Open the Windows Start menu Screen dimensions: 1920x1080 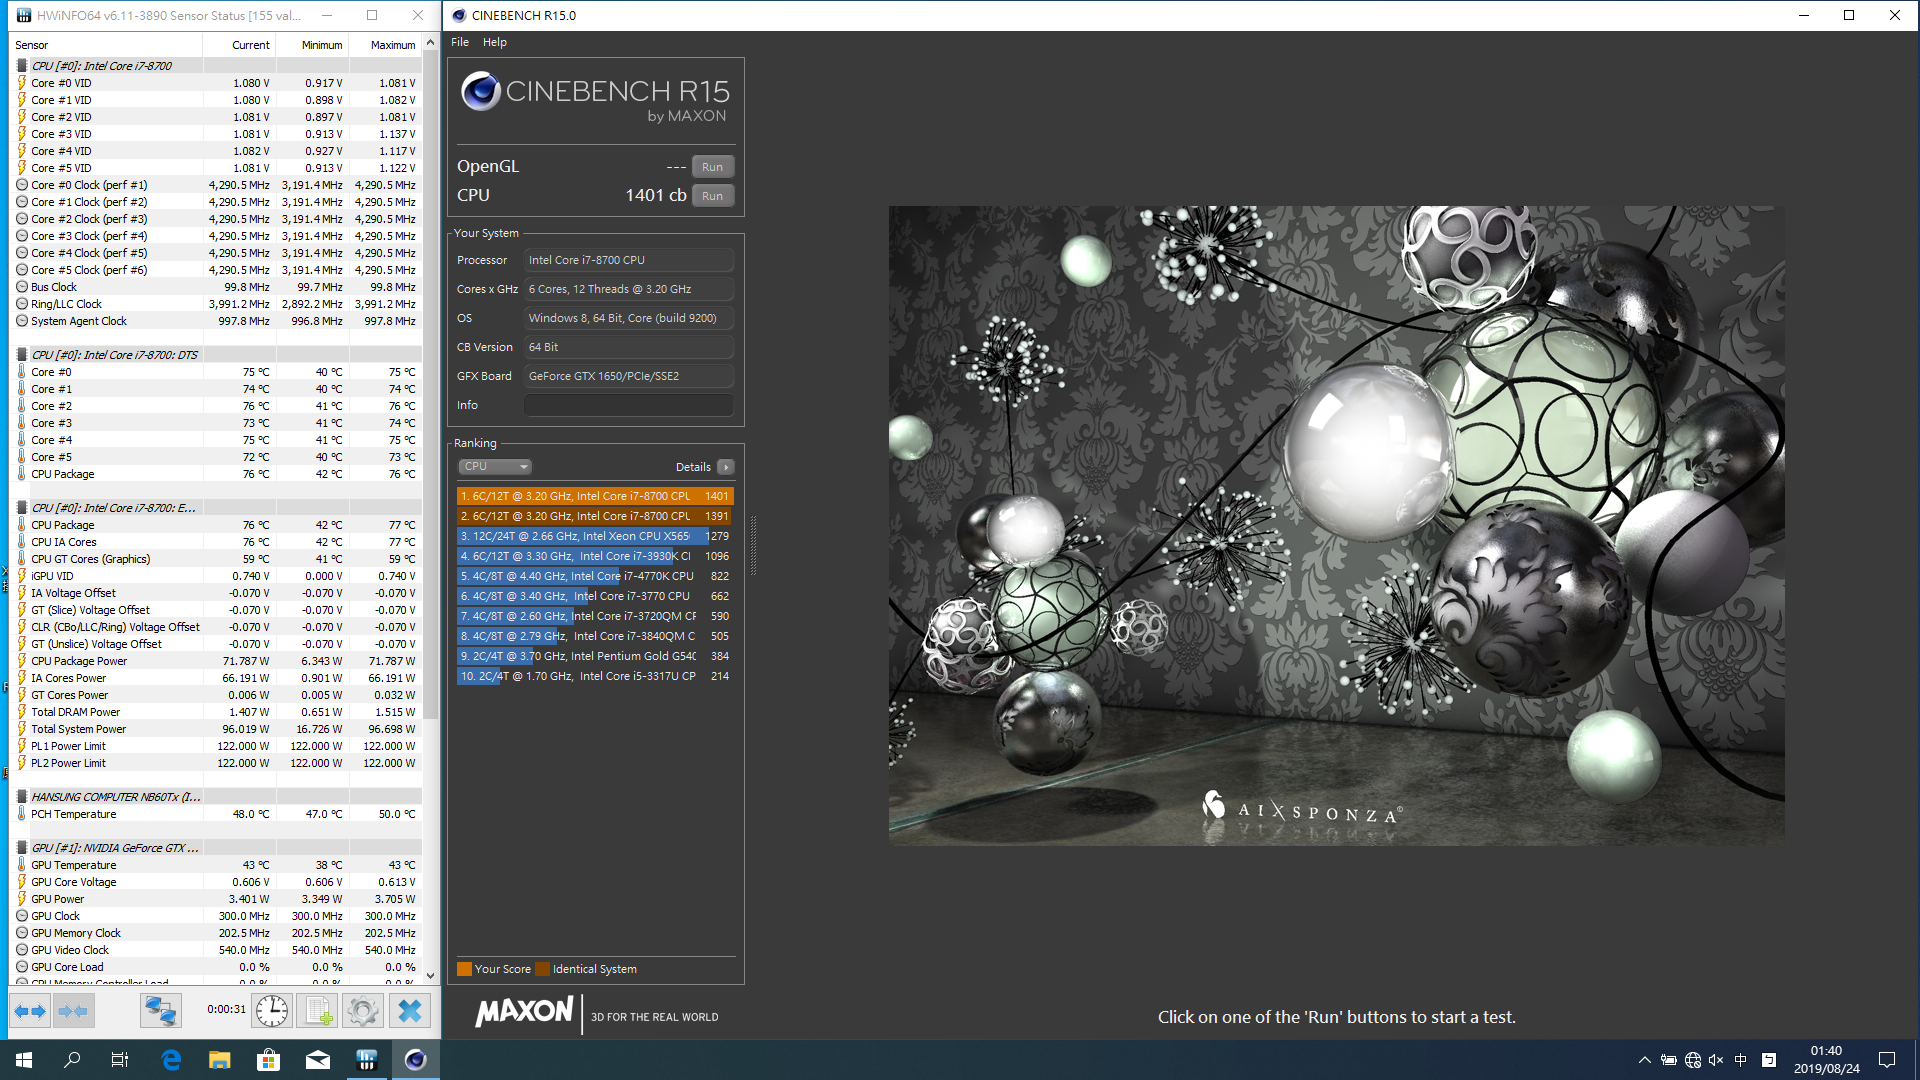[24, 1060]
